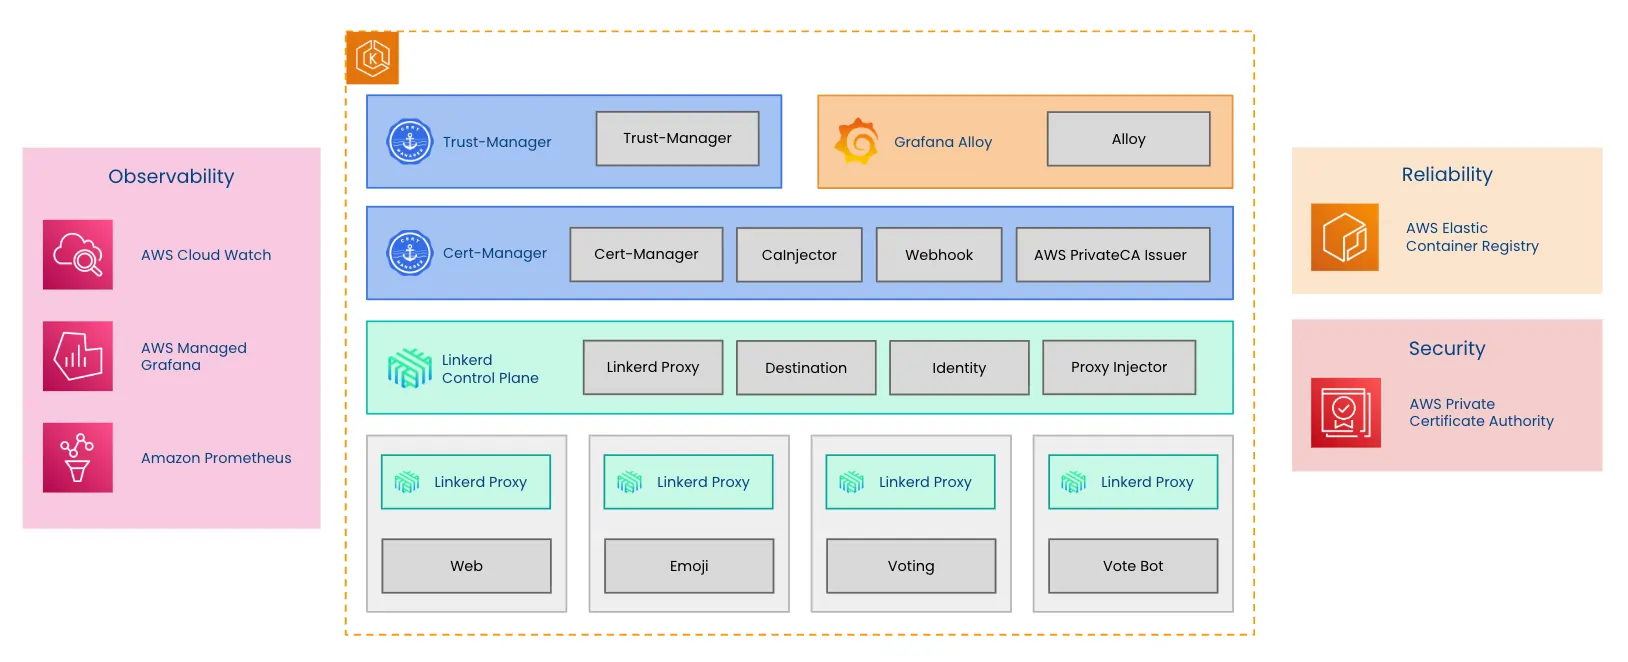Click the AWS Cloud Watch icon

click(x=78, y=255)
